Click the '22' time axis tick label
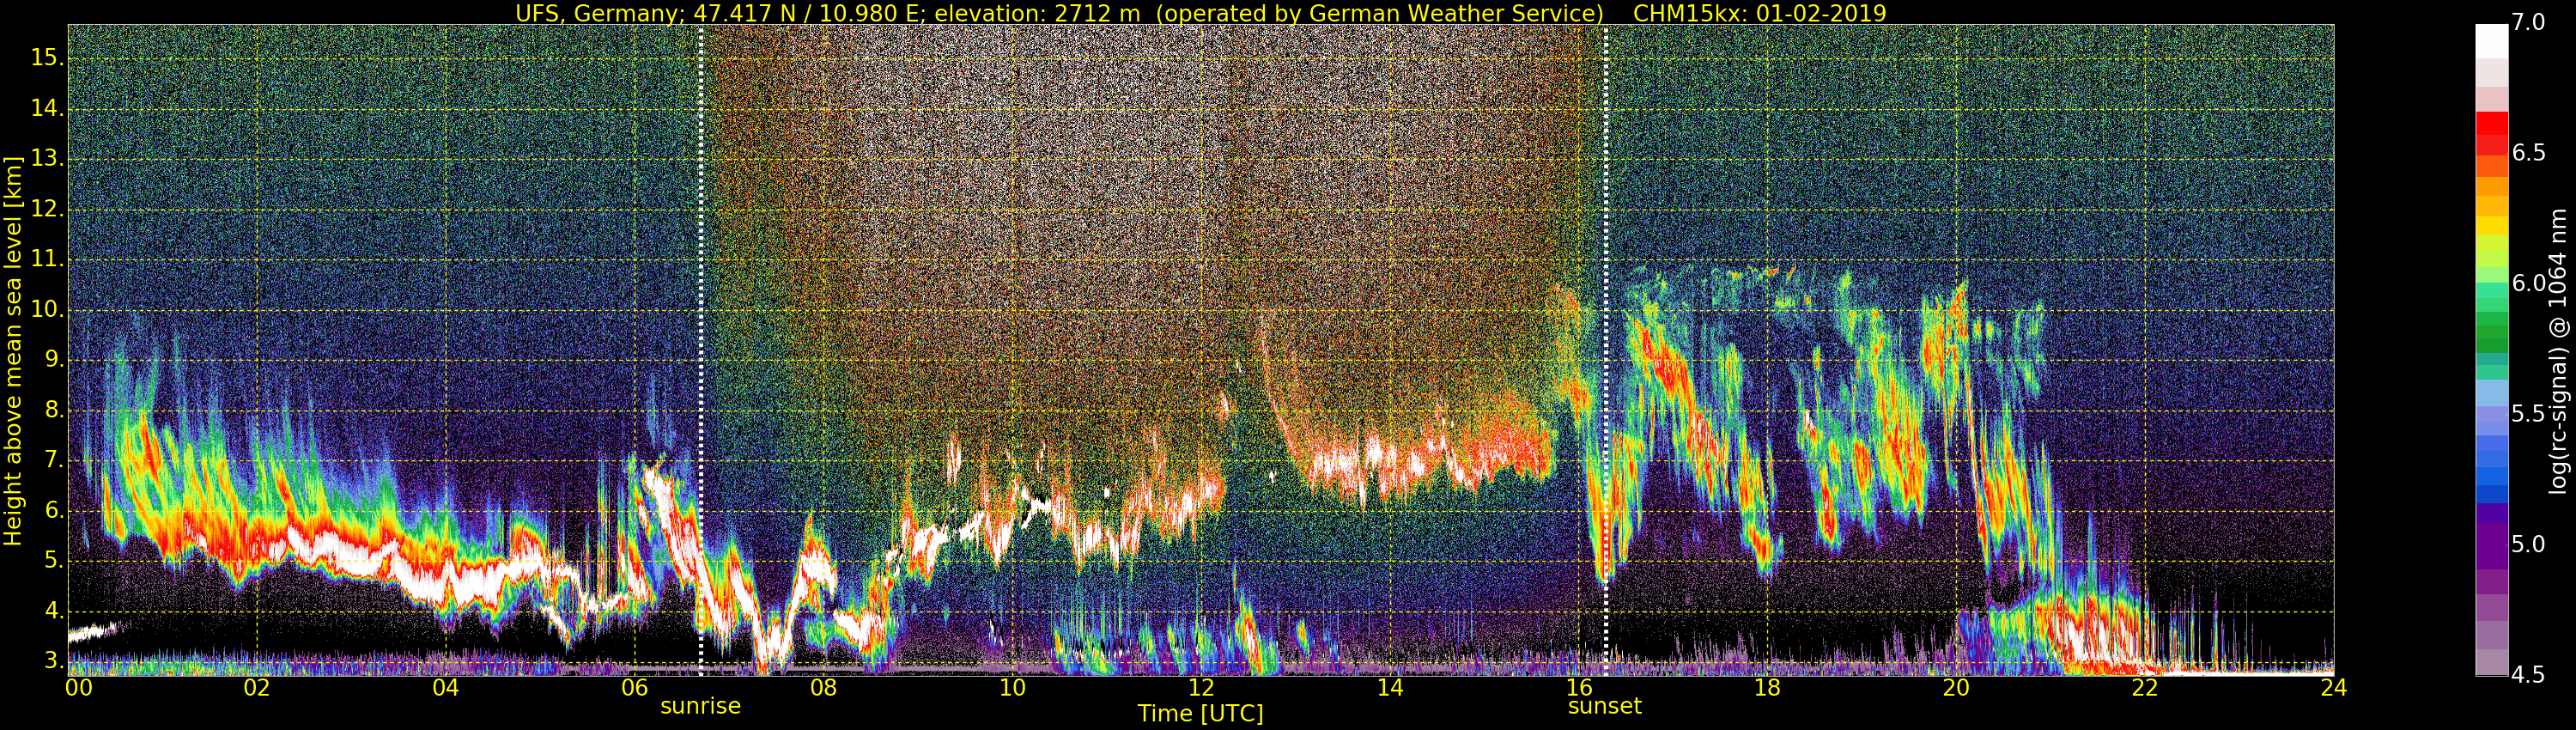 coord(2145,688)
